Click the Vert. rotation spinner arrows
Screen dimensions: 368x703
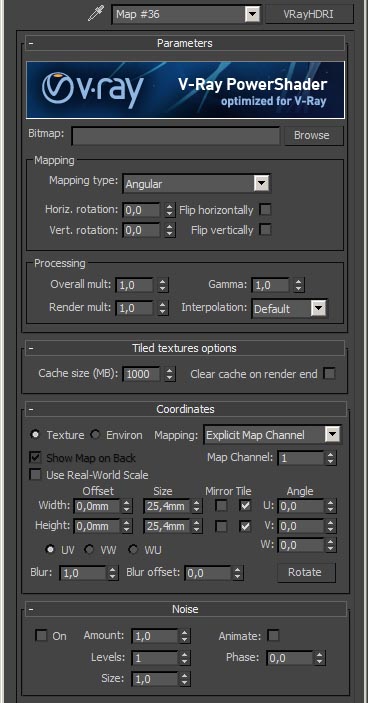tap(169, 230)
